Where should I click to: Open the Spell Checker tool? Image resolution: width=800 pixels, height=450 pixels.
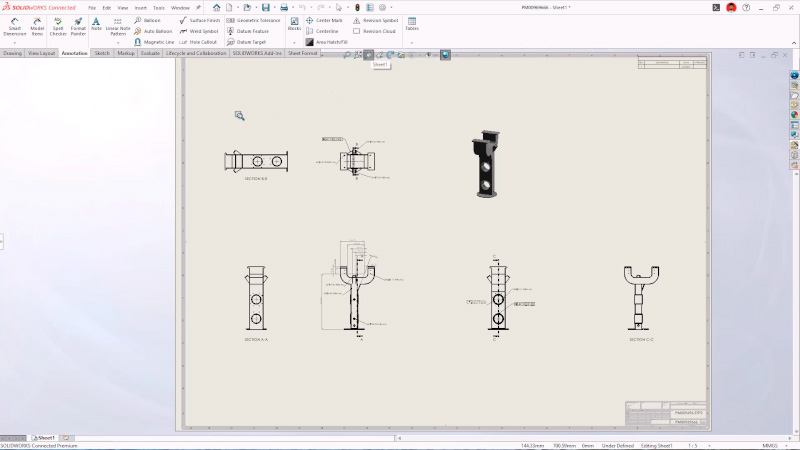pyautogui.click(x=58, y=27)
